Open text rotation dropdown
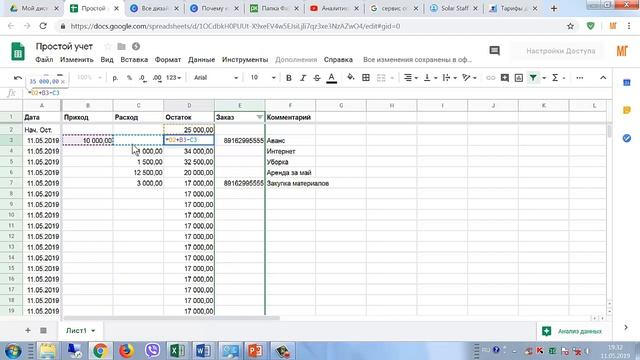This screenshot has width=640, height=360. pos(469,78)
